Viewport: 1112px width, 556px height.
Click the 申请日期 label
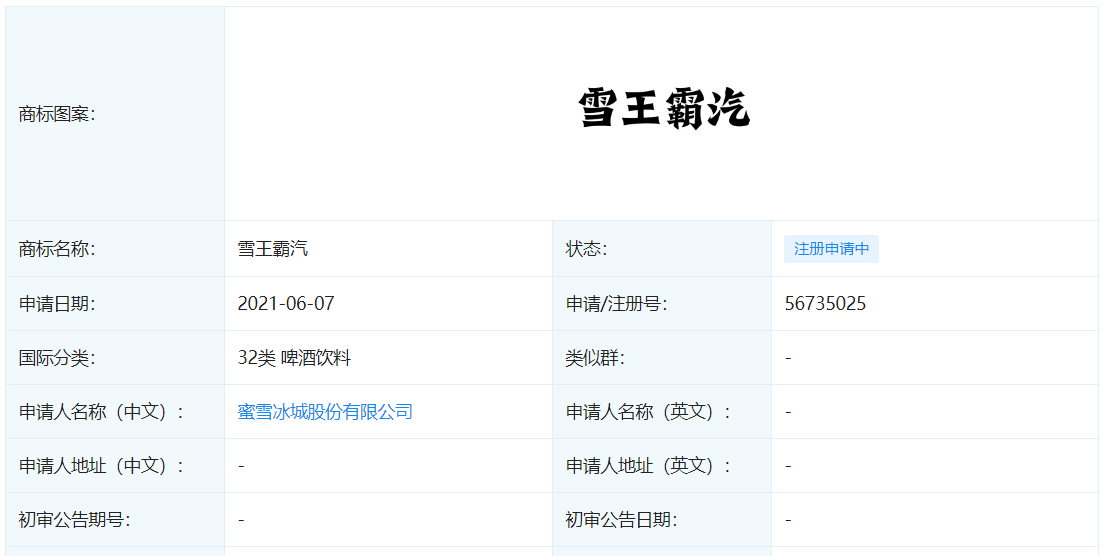pos(57,304)
